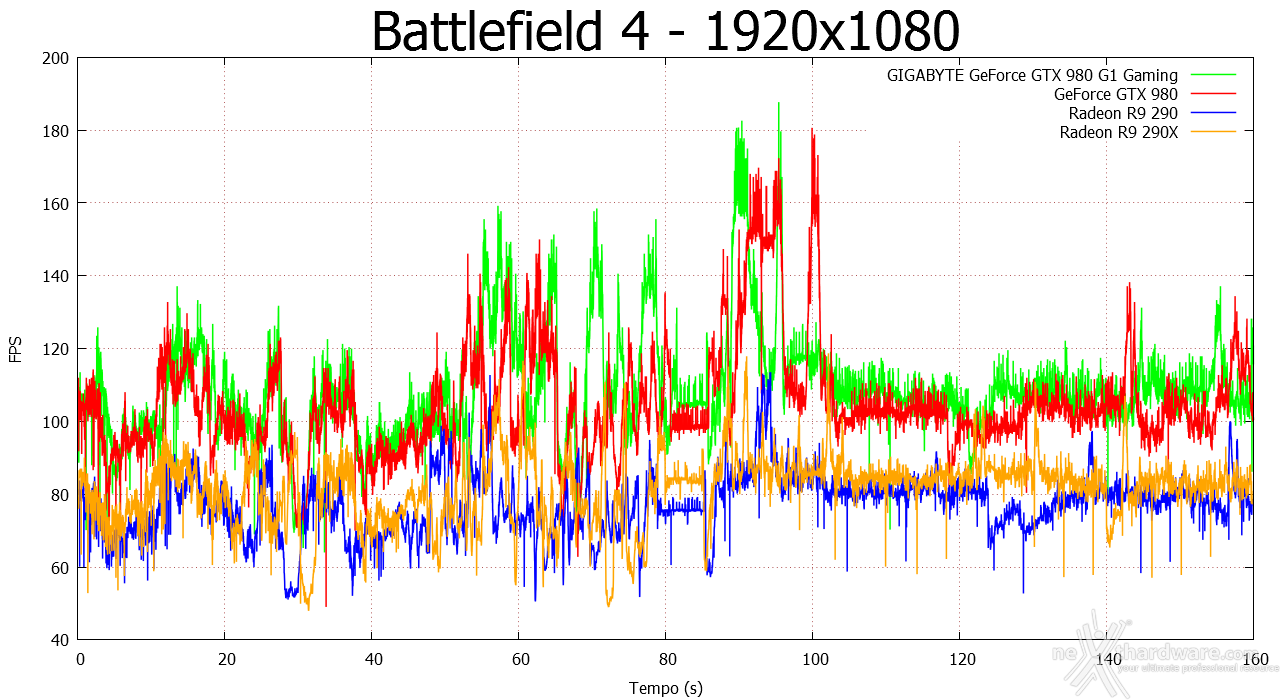
Task: Click the "Radeon R9 290X" legend label
Action: (1119, 132)
